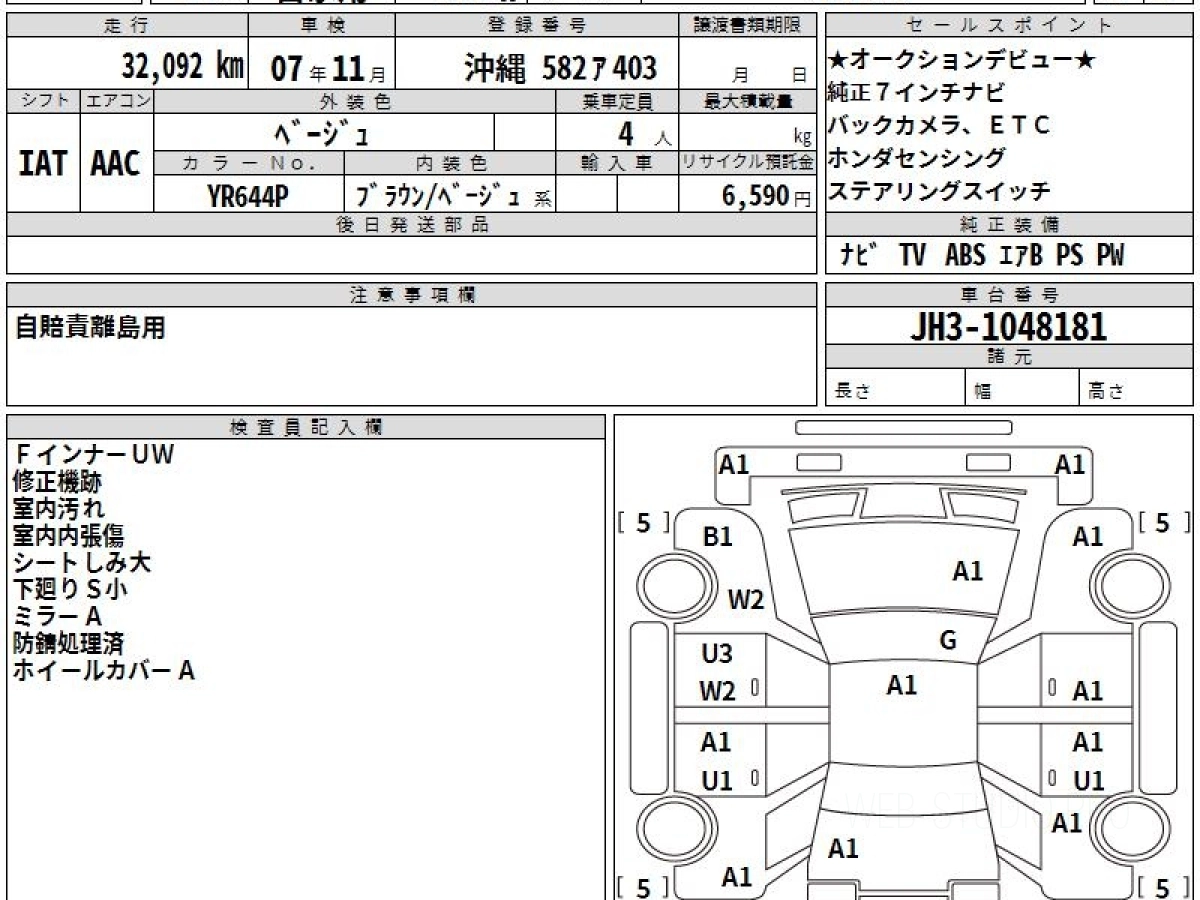1200x900 pixels.
Task: Click registration number 沖縄 582 ア 403
Action: pos(560,68)
